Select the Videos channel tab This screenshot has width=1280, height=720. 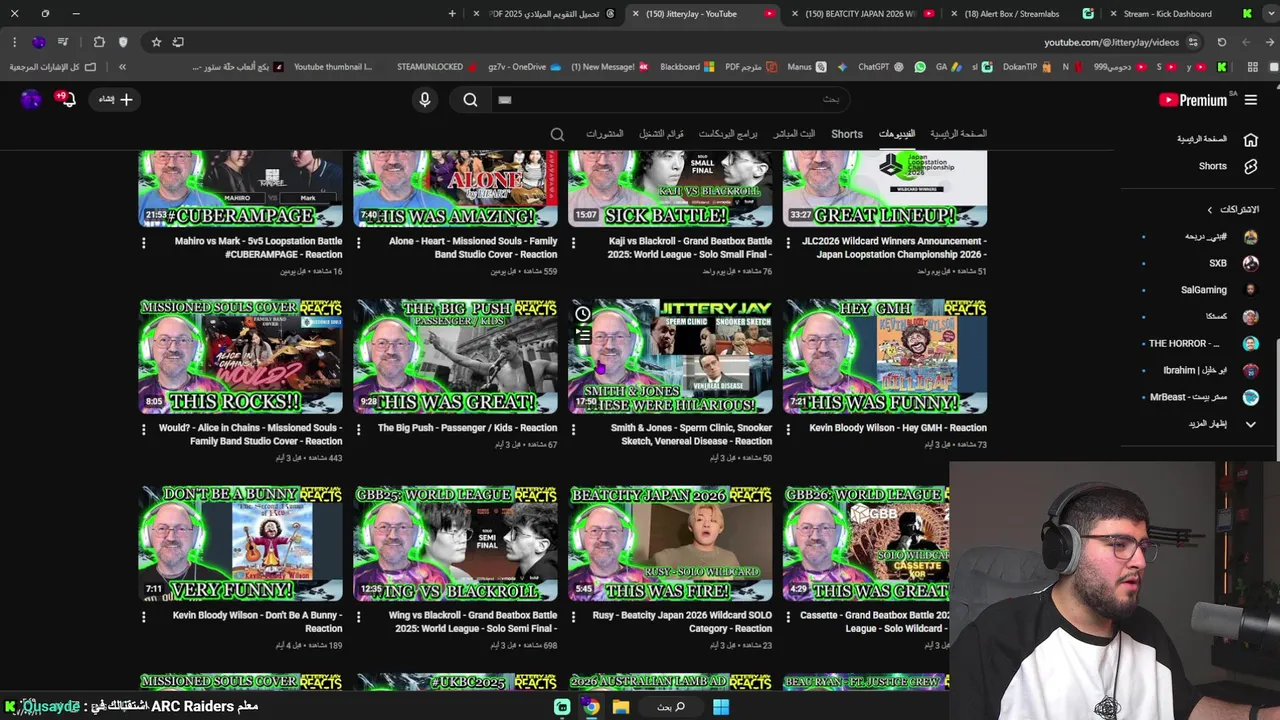(x=897, y=134)
